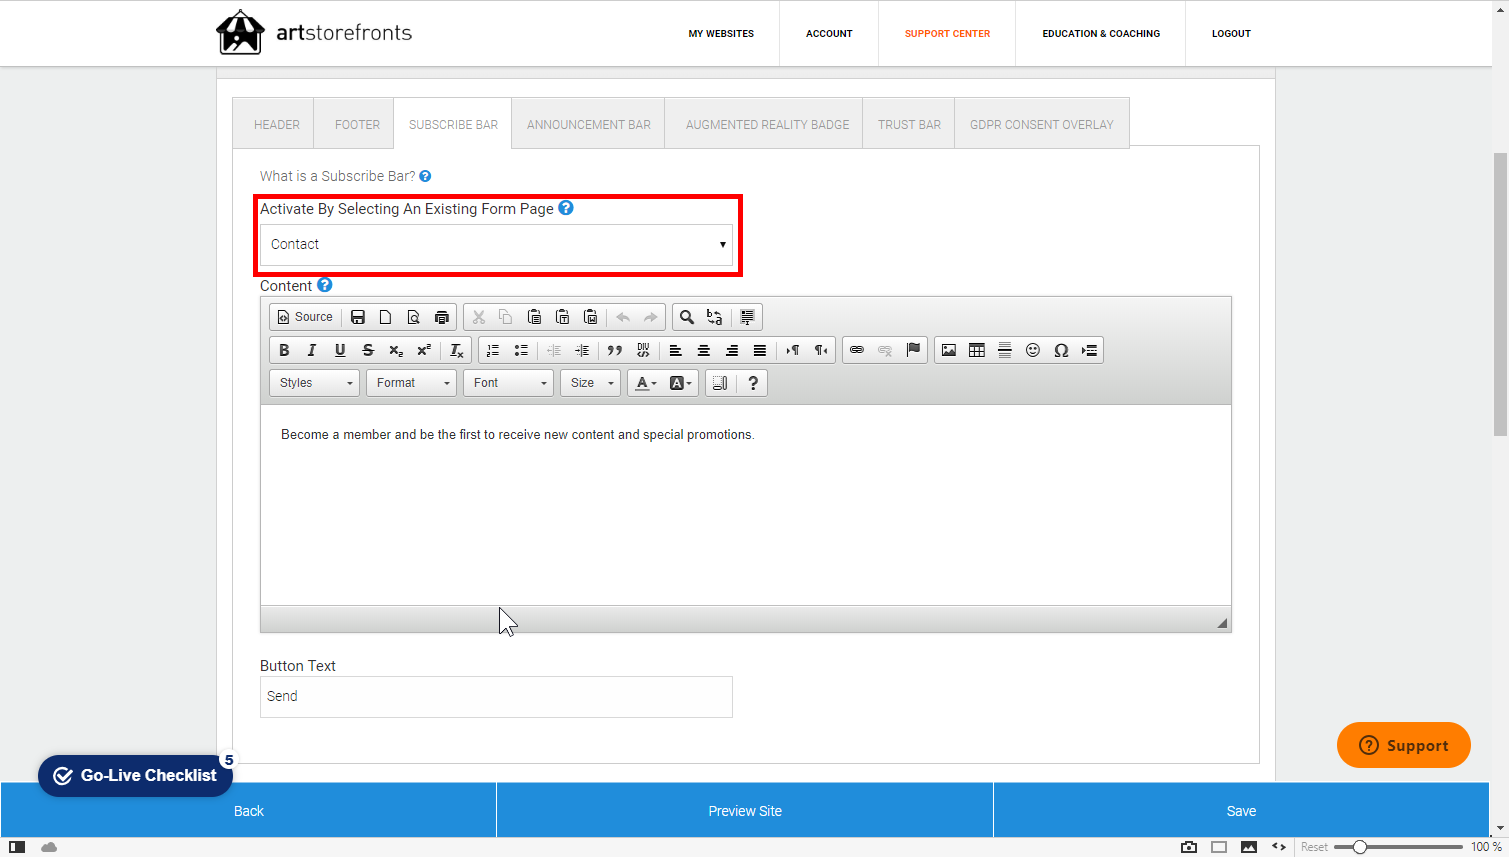Toggle Source view in the editor
Screen dimensions: 1509x857
[304, 317]
